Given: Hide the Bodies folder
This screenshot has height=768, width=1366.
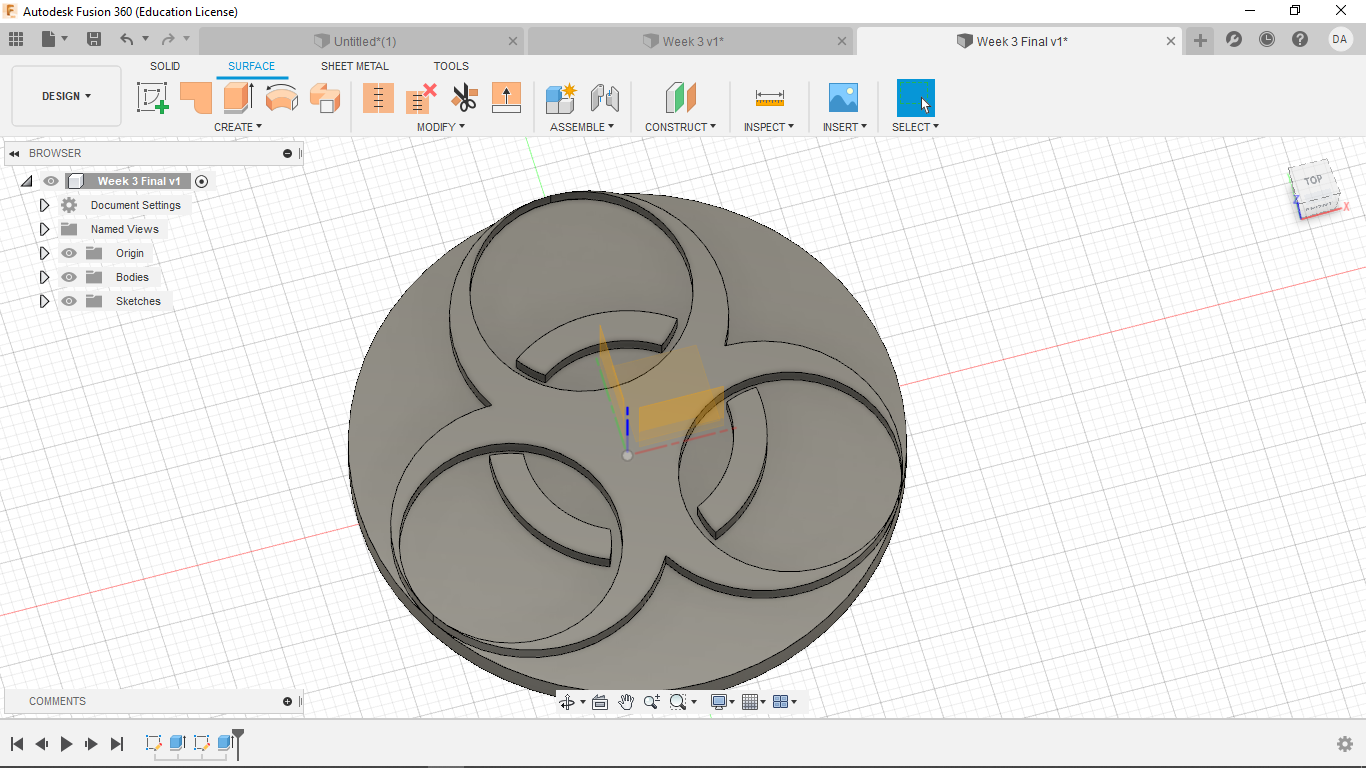Looking at the screenshot, I should (69, 277).
